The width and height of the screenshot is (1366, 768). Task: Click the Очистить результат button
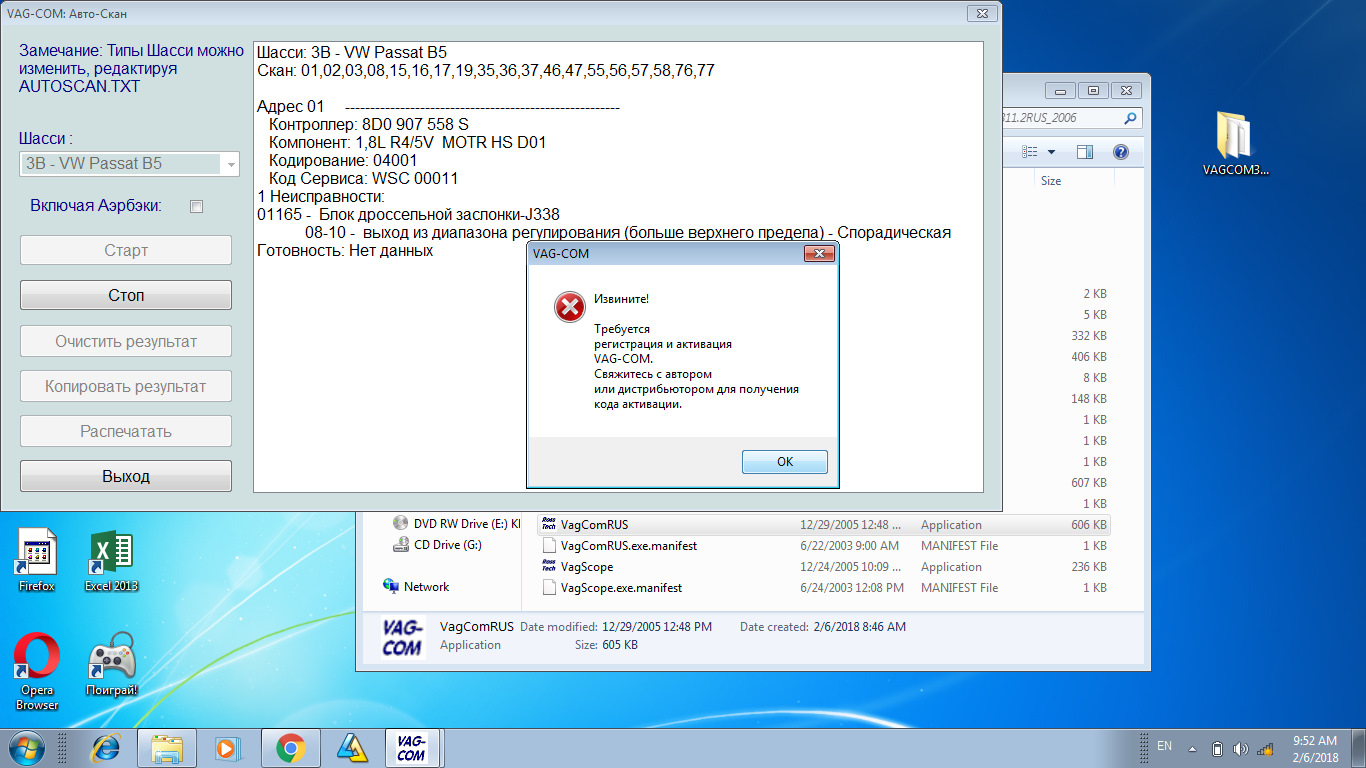(x=126, y=341)
